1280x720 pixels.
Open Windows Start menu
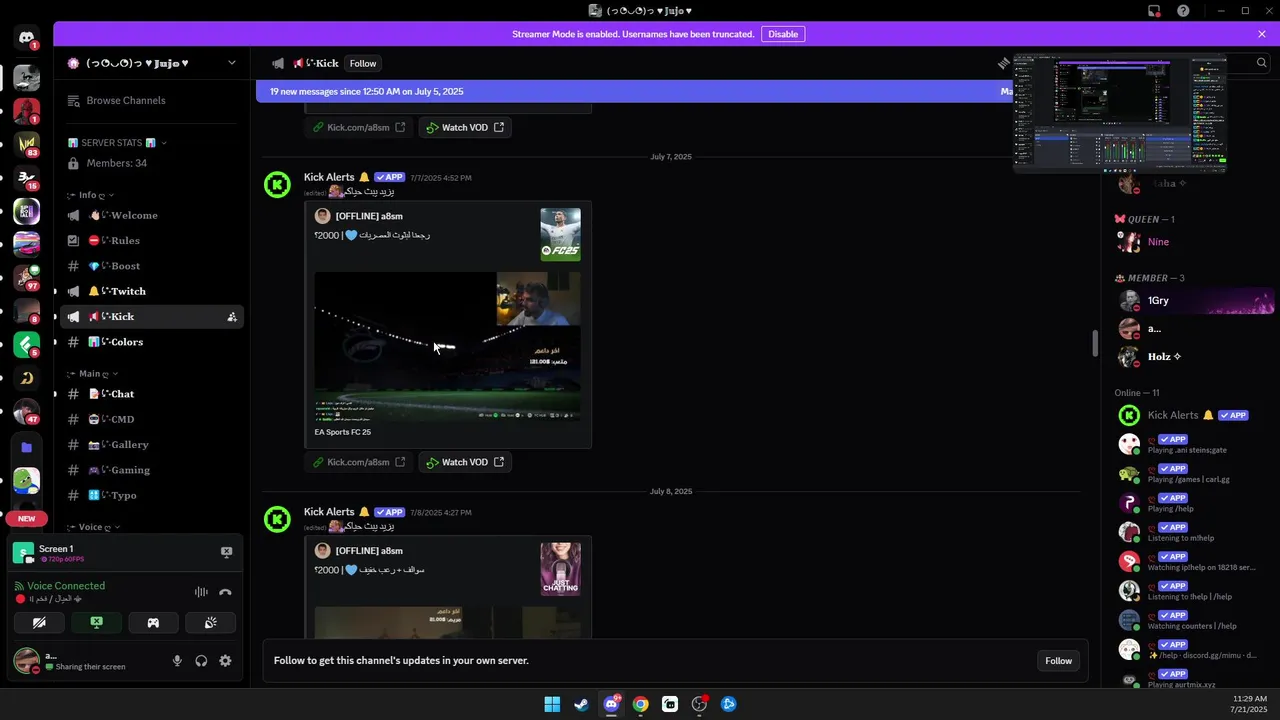click(x=552, y=704)
